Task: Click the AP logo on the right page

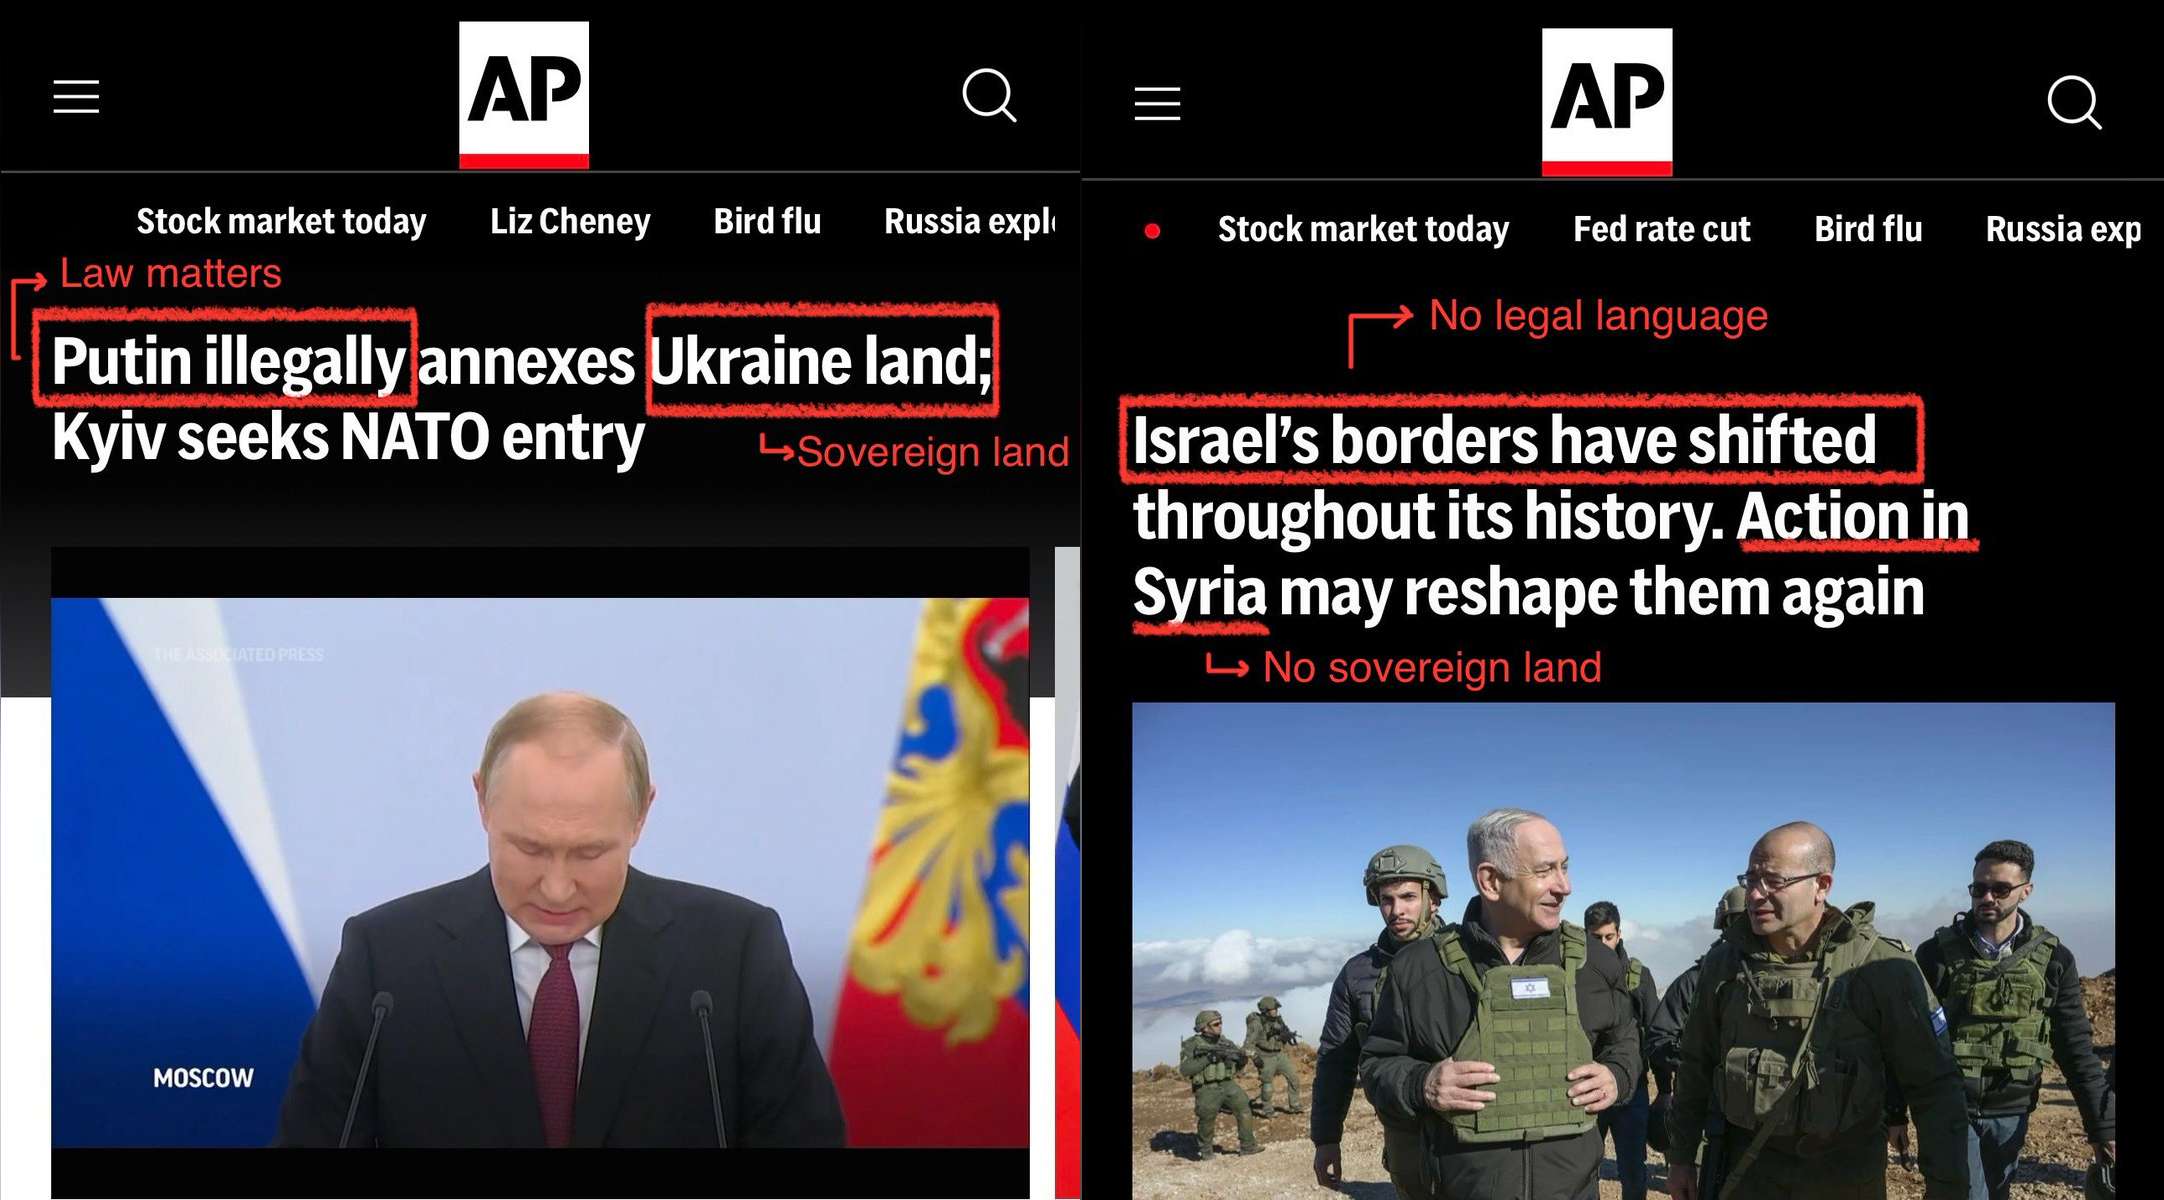Action: point(1607,102)
